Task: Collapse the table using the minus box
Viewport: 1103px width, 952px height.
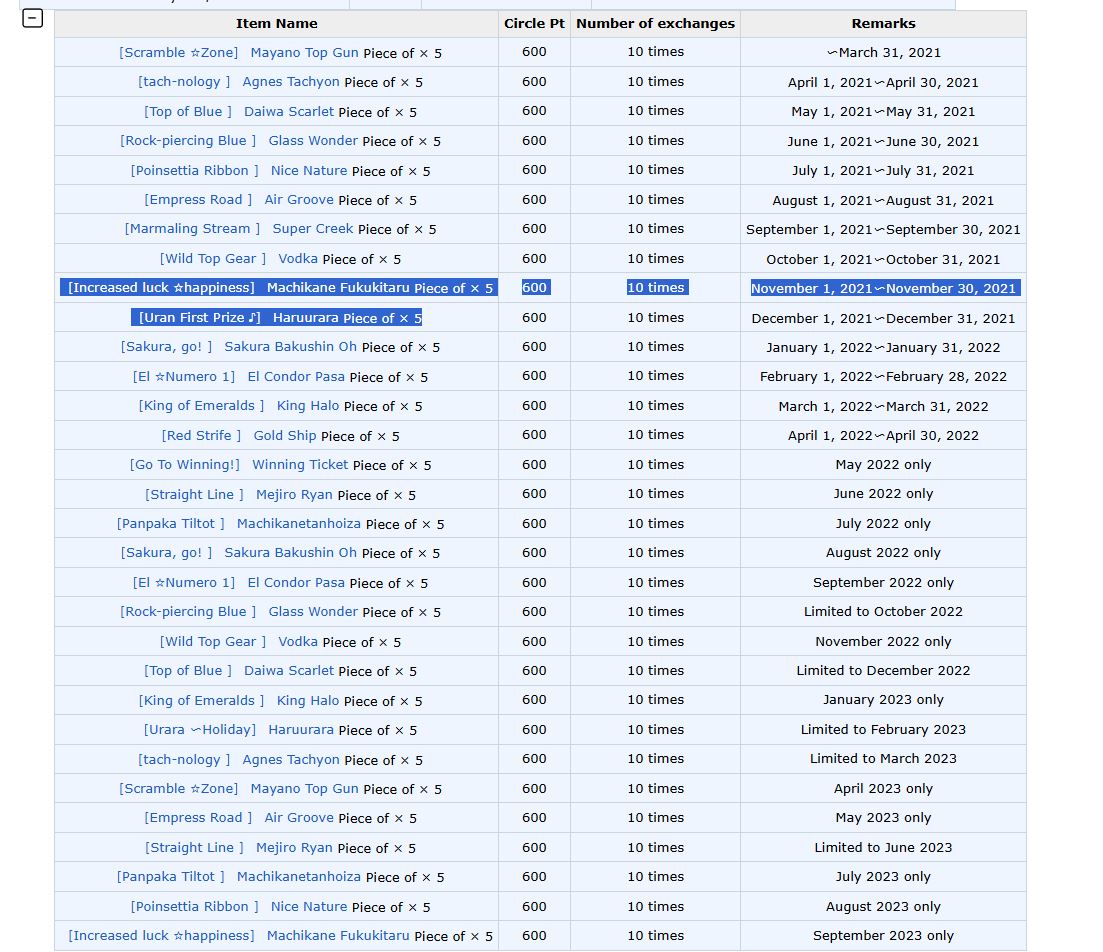Action: coord(32,18)
